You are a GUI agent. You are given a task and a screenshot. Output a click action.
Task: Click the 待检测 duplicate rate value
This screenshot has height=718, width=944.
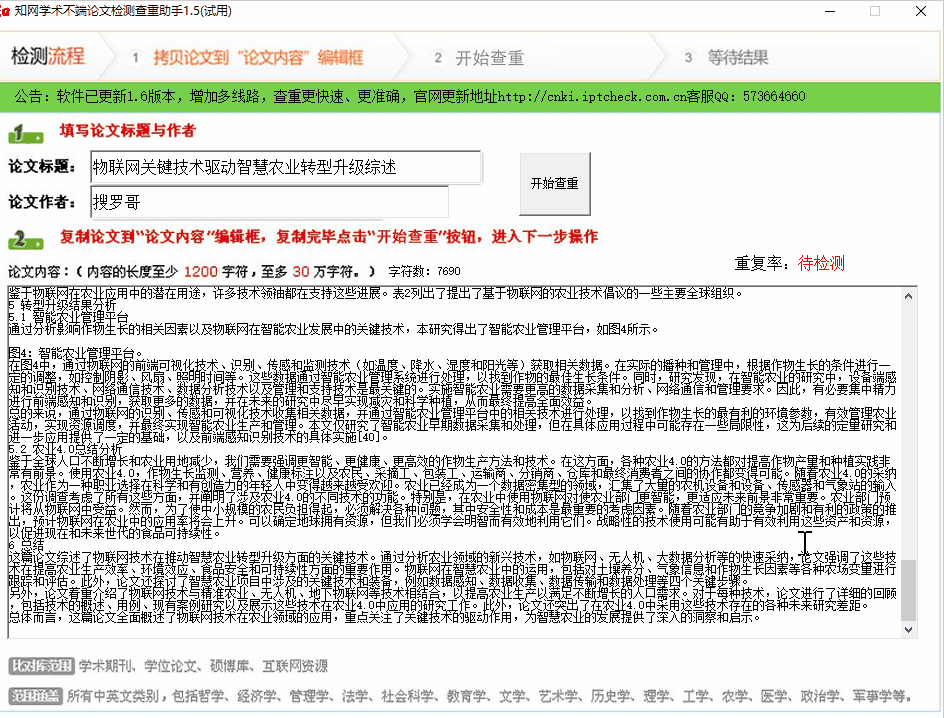coord(821,263)
